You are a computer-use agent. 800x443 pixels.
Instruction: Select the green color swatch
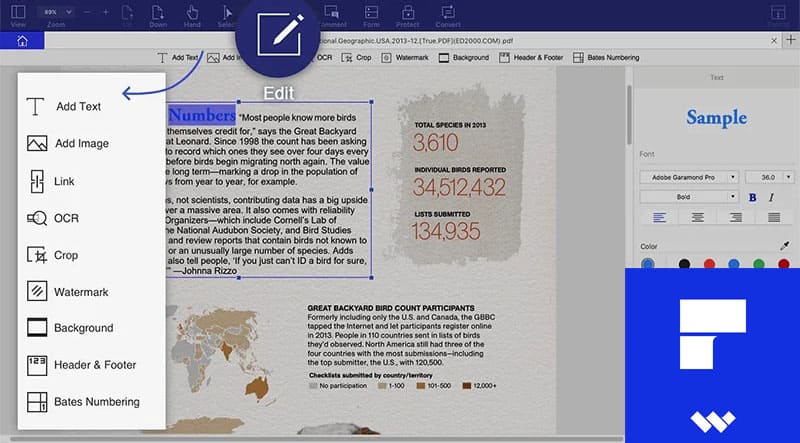759,264
